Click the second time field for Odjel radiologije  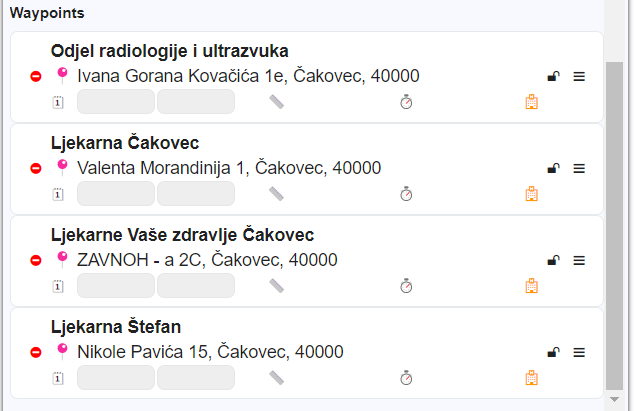(196, 102)
